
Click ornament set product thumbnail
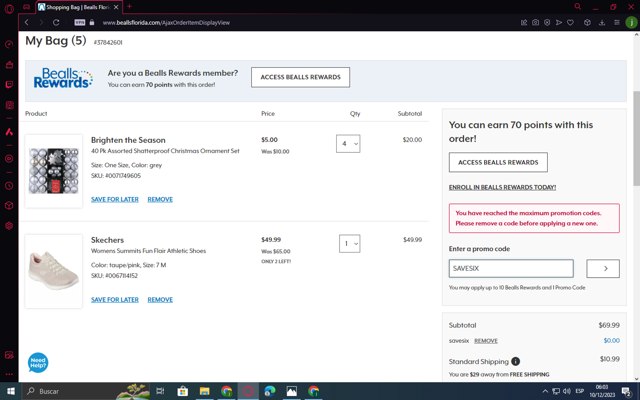coord(53,171)
